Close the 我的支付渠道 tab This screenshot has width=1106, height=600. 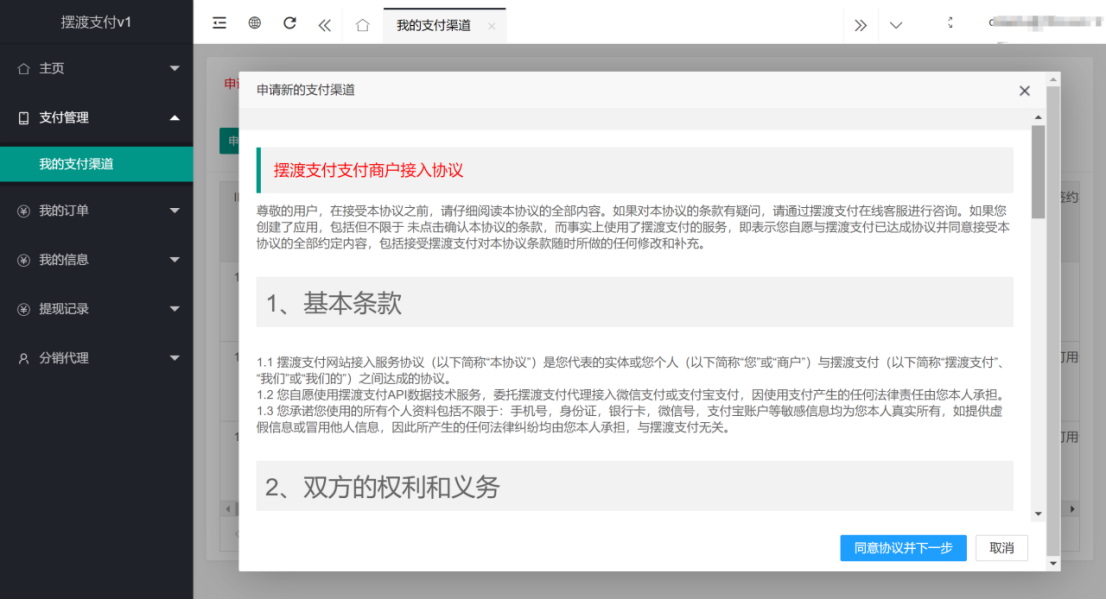(x=492, y=26)
